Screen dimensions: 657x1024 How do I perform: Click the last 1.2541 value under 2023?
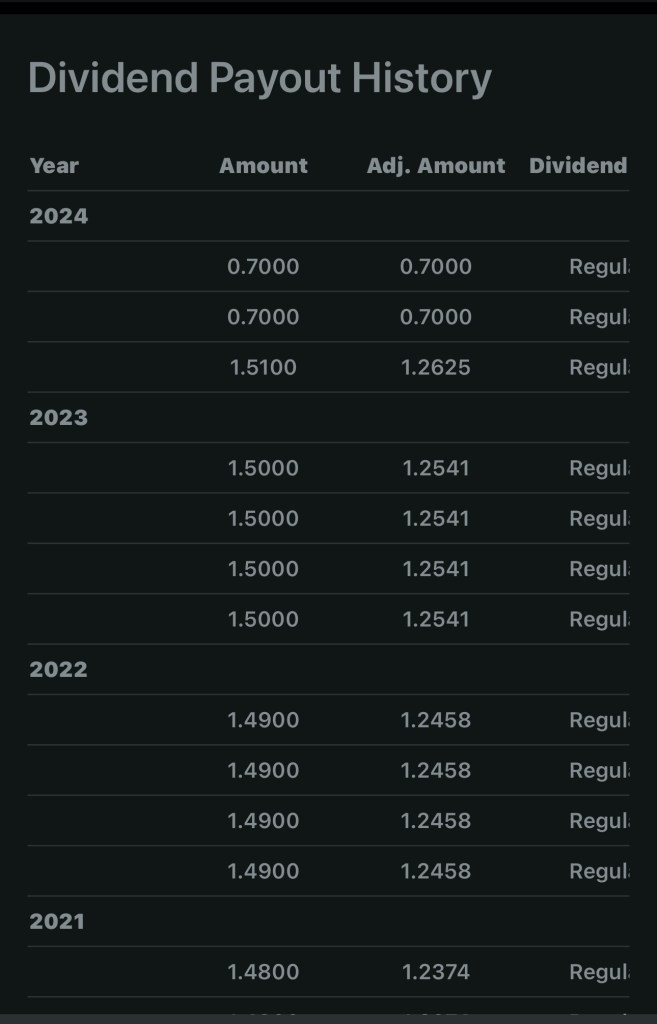tap(436, 620)
